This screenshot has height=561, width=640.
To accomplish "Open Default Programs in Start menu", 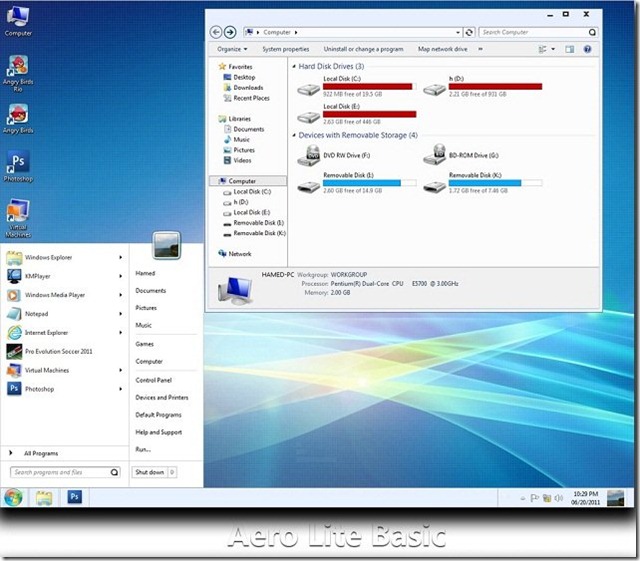I will [x=158, y=415].
